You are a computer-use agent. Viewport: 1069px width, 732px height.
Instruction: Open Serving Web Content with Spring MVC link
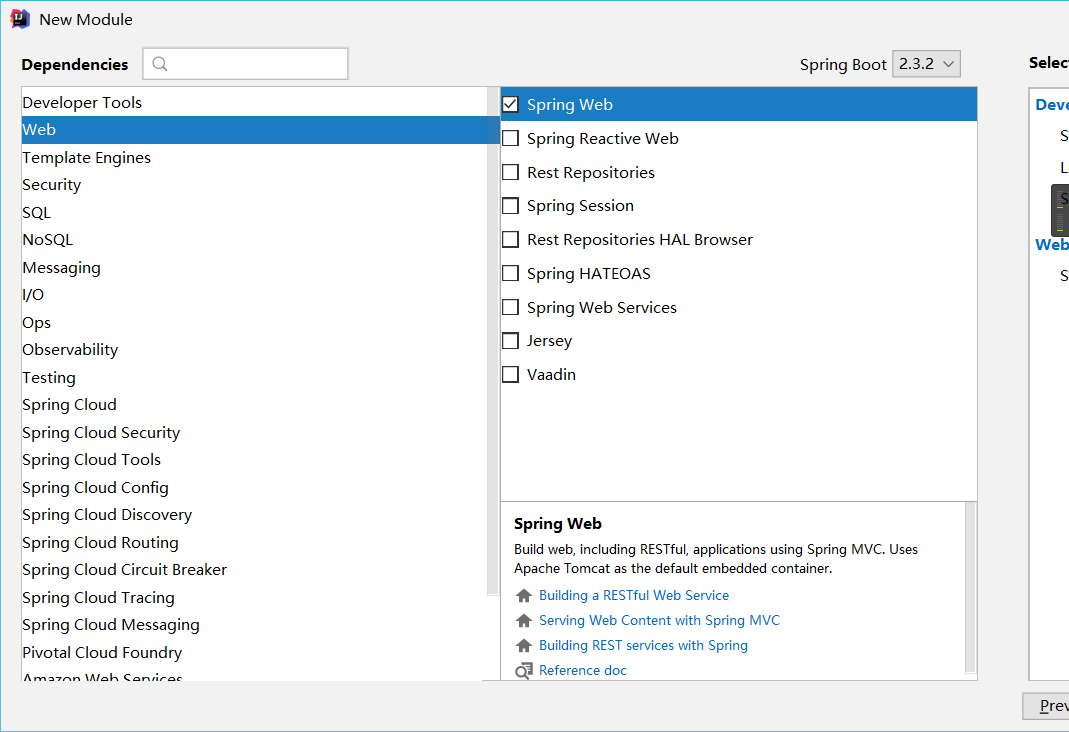(x=659, y=621)
